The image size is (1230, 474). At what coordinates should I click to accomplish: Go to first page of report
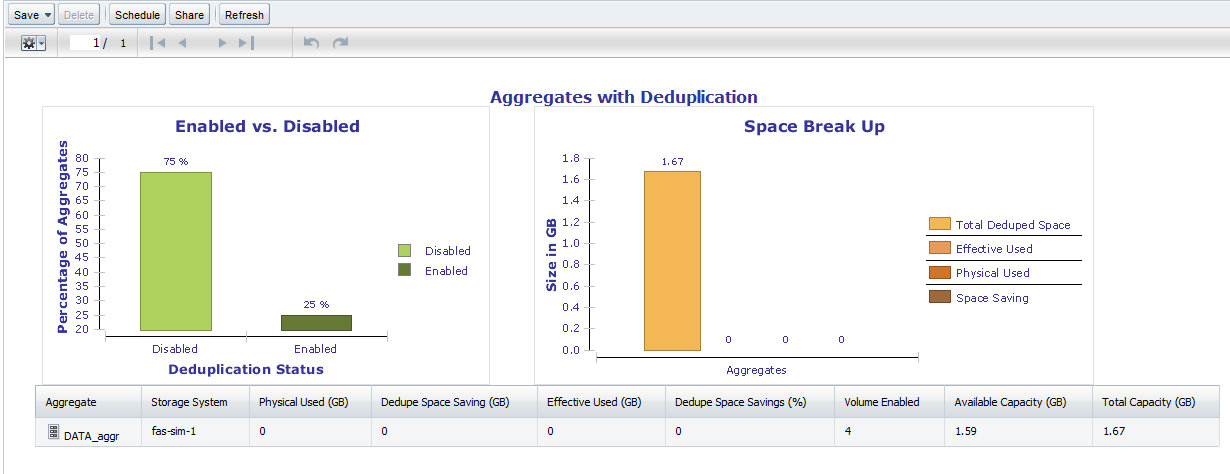click(157, 44)
